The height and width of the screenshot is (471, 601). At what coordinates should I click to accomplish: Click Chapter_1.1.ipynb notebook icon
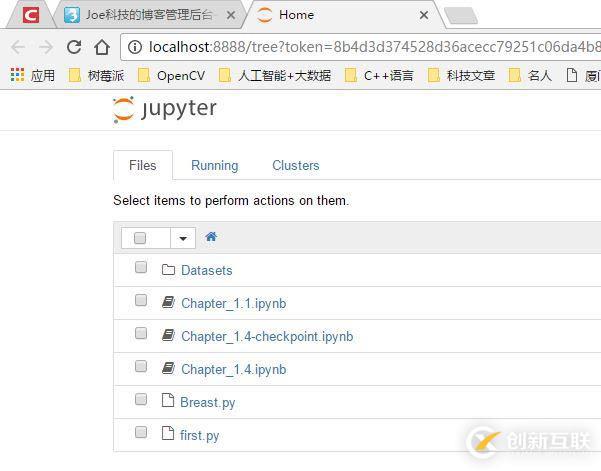point(168,302)
